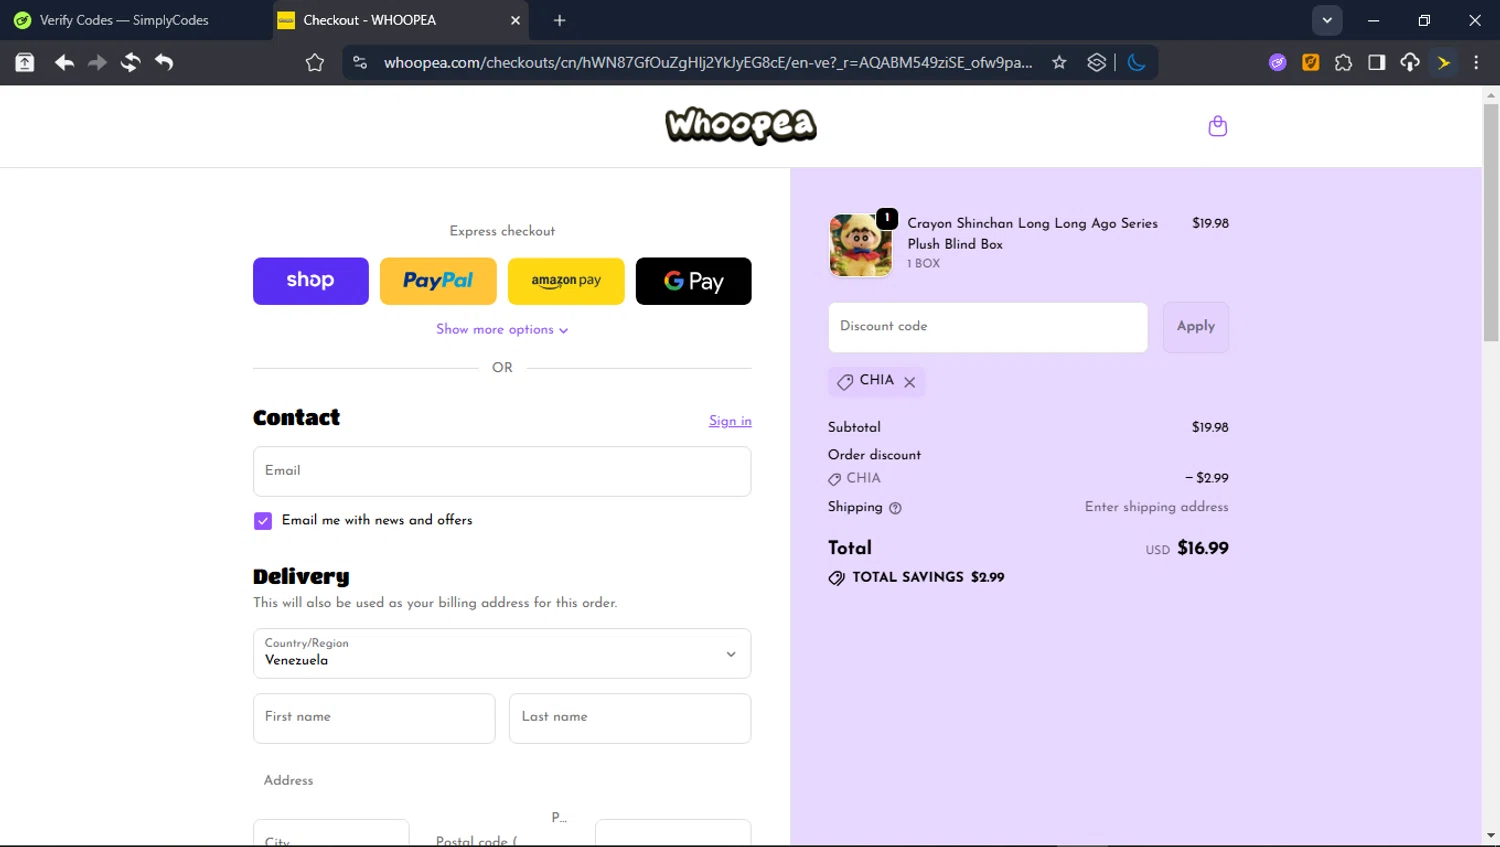Click the order discount amount − $2.99
The width and height of the screenshot is (1500, 847).
pyautogui.click(x=1207, y=478)
